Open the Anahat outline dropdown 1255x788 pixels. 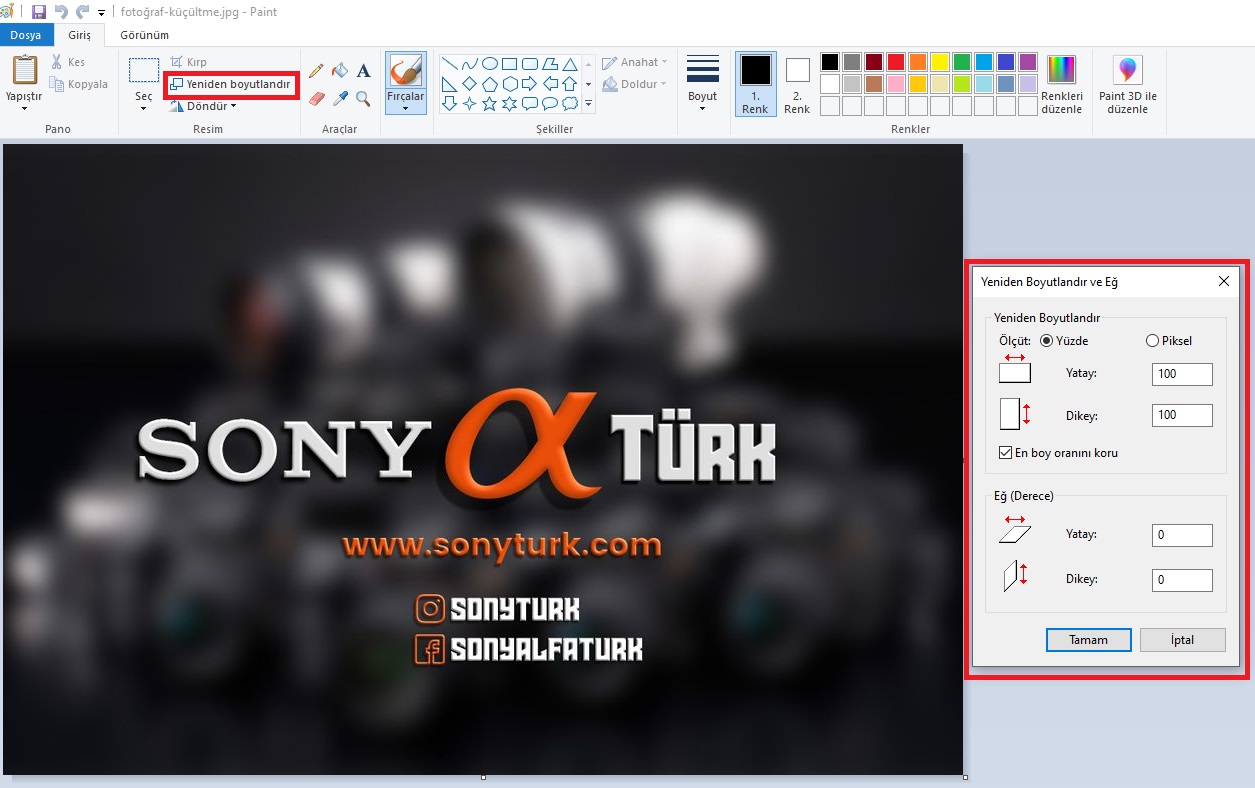point(635,62)
